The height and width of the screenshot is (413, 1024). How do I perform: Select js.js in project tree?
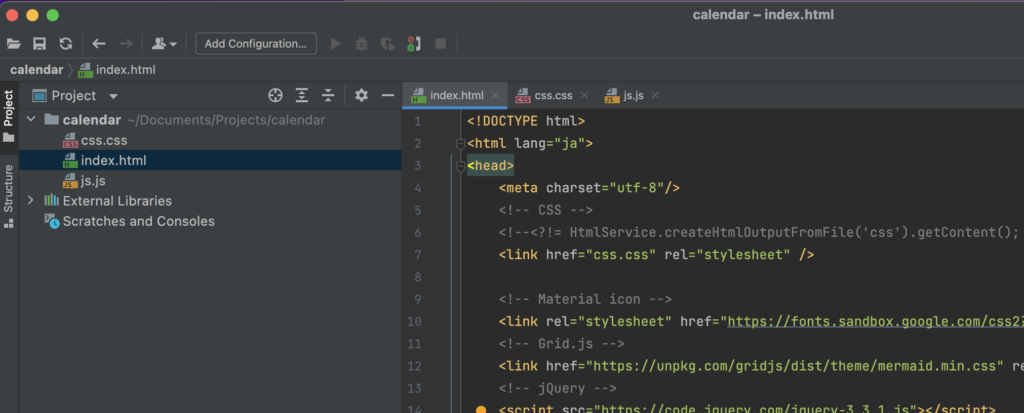(210, 180)
